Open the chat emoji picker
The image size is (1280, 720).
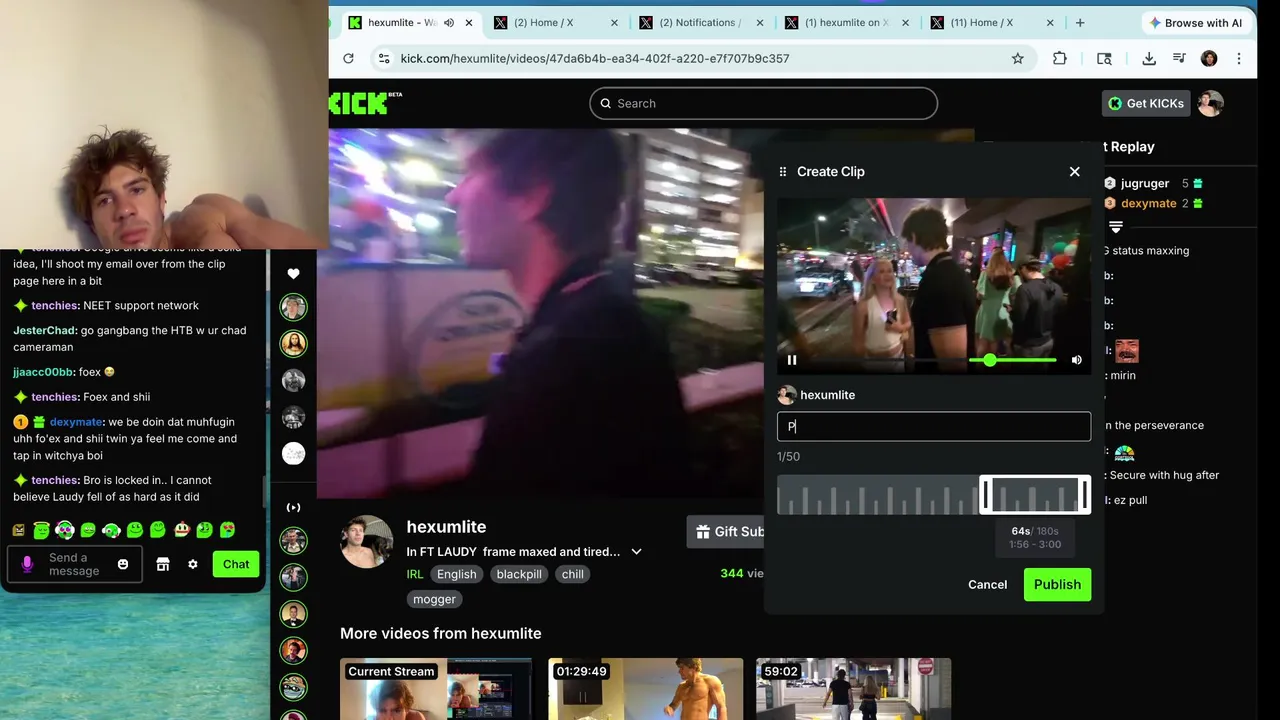click(x=123, y=564)
